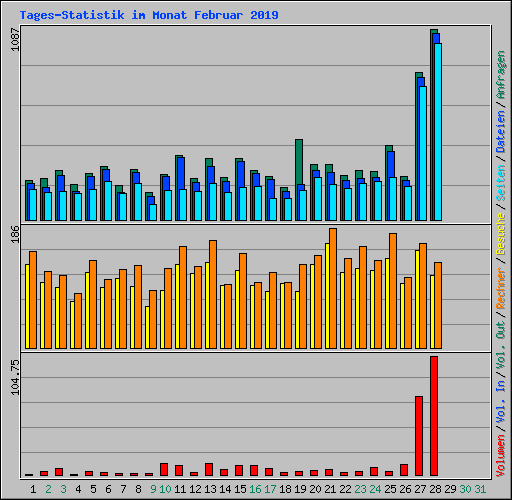Click green day label 23
Viewport: 512px width, 500px height.
tap(360, 489)
